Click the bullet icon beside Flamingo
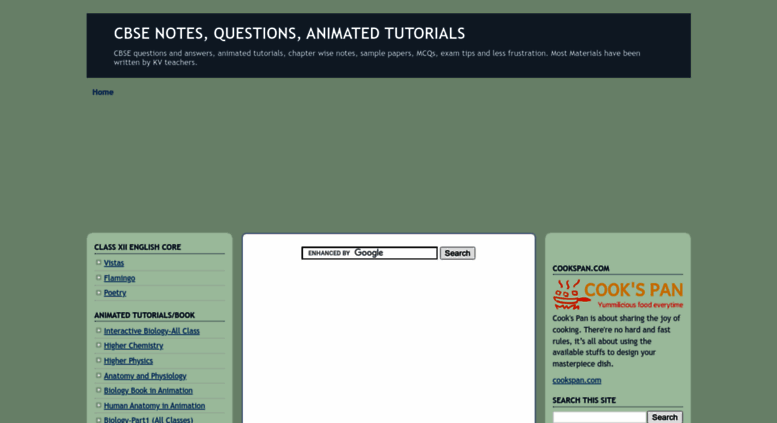The height and width of the screenshot is (423, 777). pos(98,277)
